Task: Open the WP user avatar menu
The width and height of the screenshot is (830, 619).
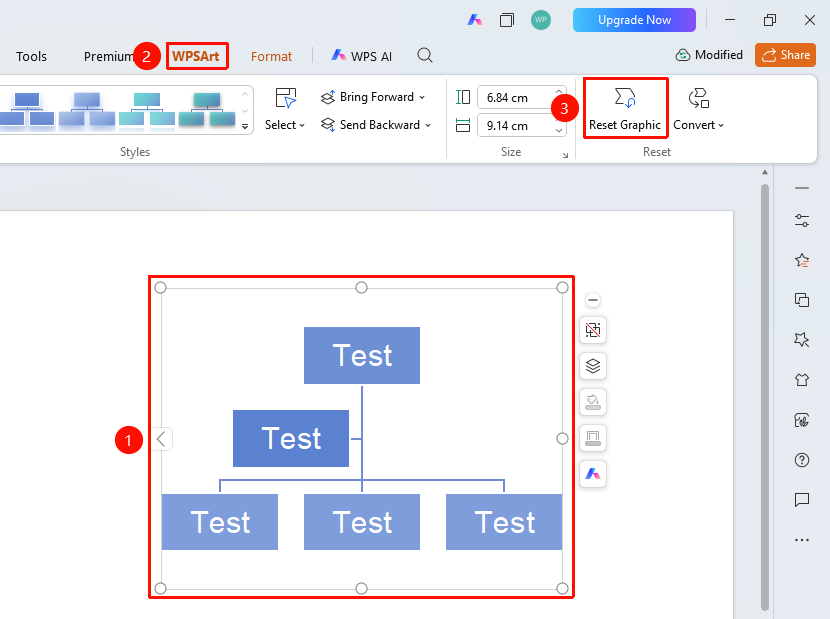Action: point(540,20)
